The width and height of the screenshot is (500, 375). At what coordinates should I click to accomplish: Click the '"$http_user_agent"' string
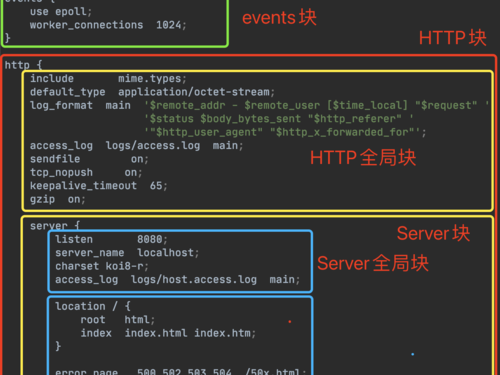(x=206, y=132)
